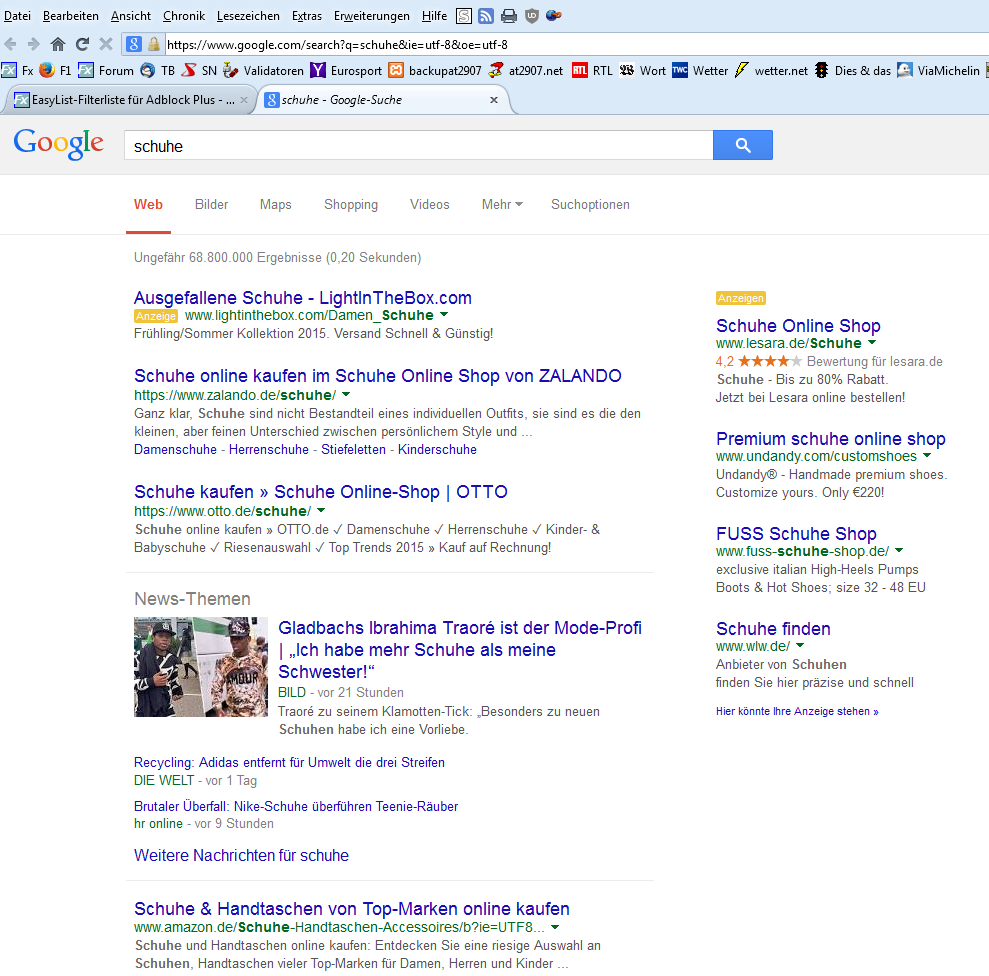Screen dimensions: 989x976
Task: Open the Kinderschuhe sitelink
Action: tap(437, 449)
